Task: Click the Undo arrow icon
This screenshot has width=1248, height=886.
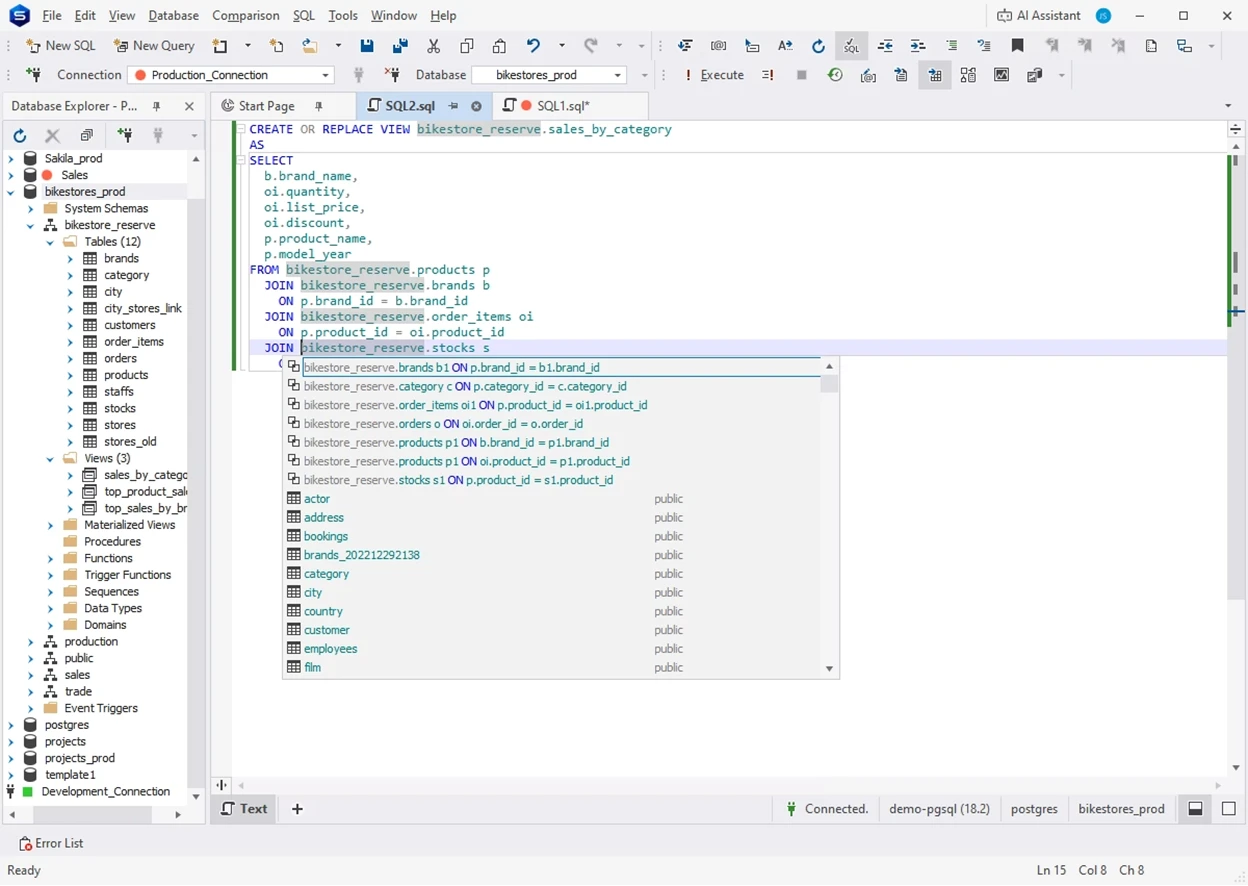Action: (x=534, y=46)
